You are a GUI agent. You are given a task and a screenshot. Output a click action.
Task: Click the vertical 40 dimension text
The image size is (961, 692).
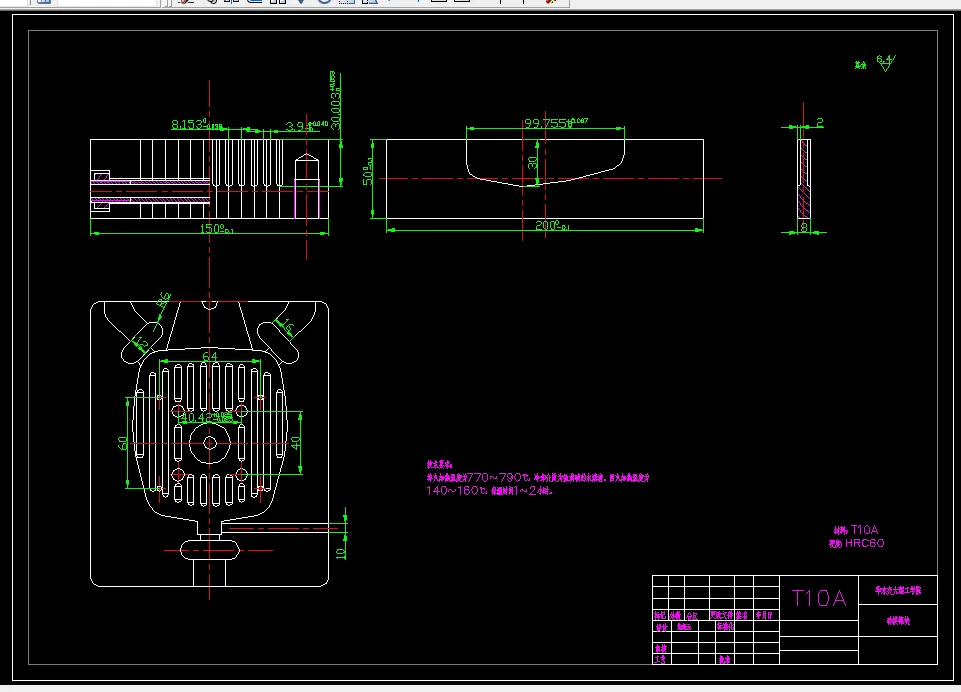click(x=296, y=443)
